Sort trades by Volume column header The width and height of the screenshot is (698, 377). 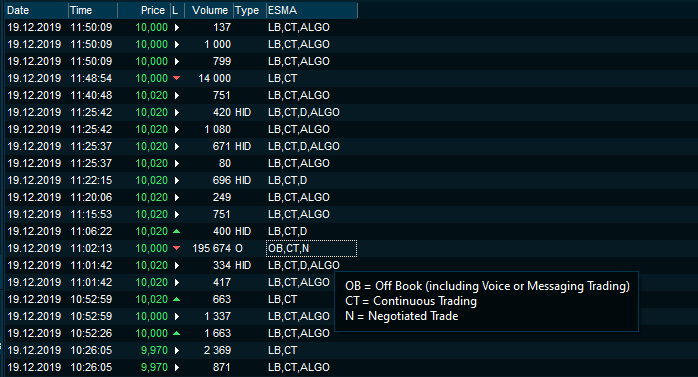(x=209, y=10)
